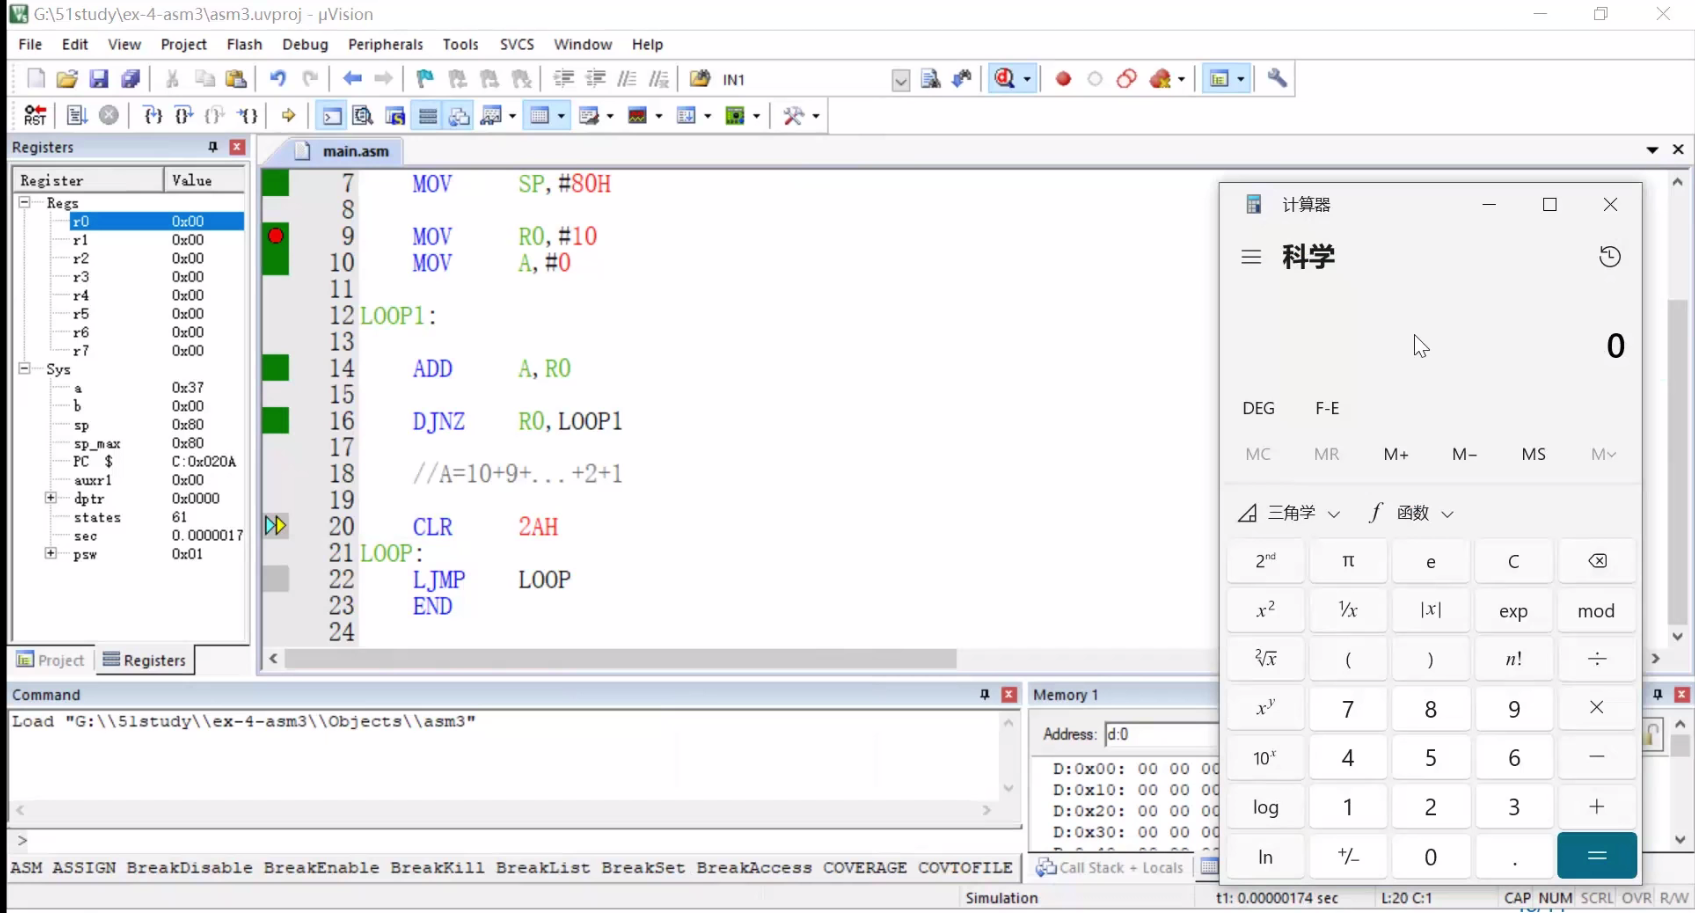Click the Run program icon
This screenshot has height=913, width=1695.
click(x=77, y=116)
